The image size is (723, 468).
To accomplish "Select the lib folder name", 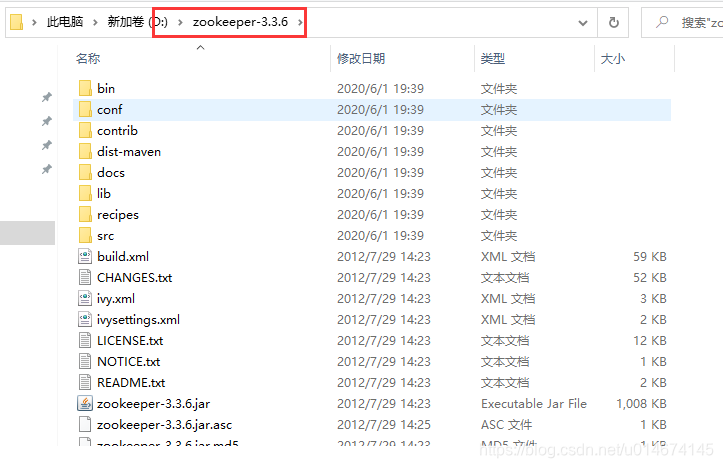I will 104,194.
